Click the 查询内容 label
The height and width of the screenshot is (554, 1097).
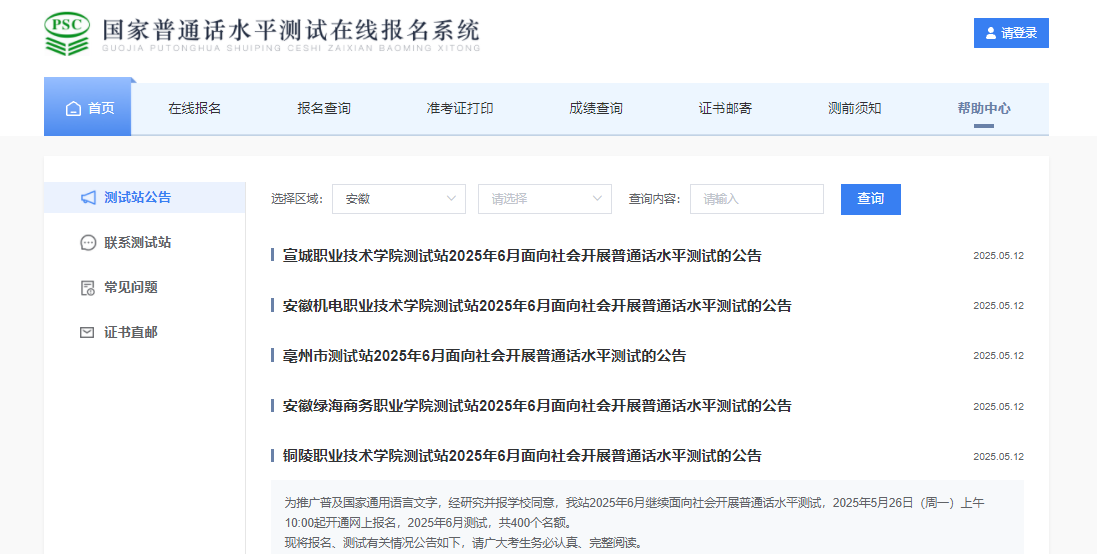[654, 199]
